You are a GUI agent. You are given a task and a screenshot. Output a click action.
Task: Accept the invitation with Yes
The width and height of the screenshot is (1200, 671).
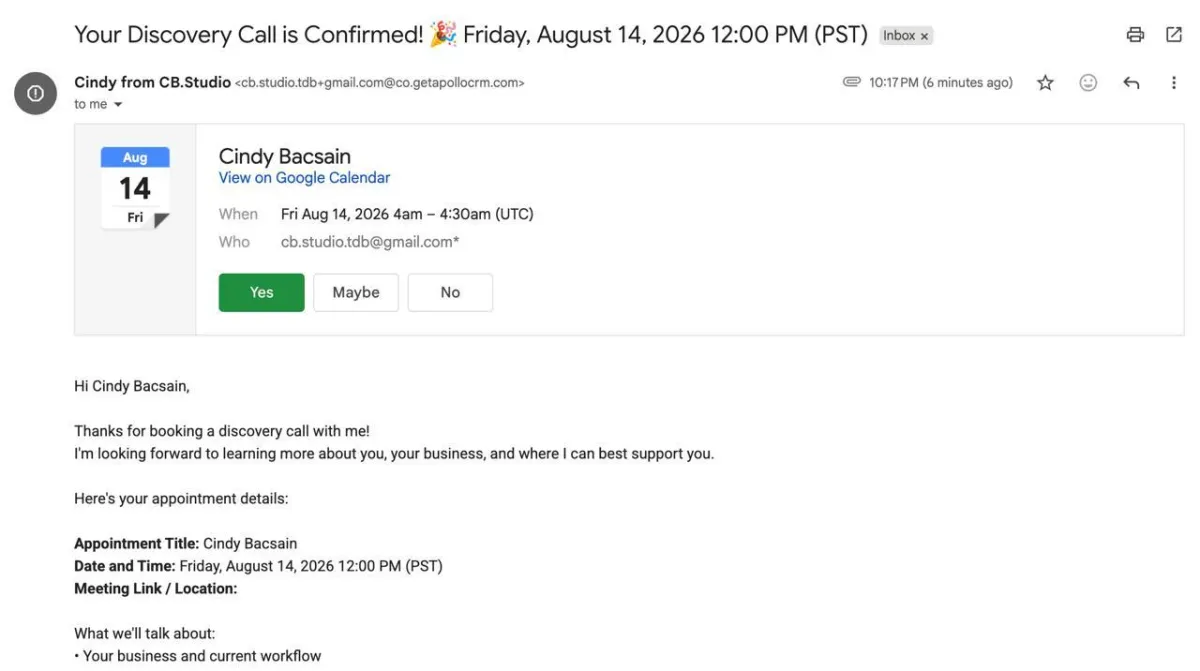click(x=262, y=292)
